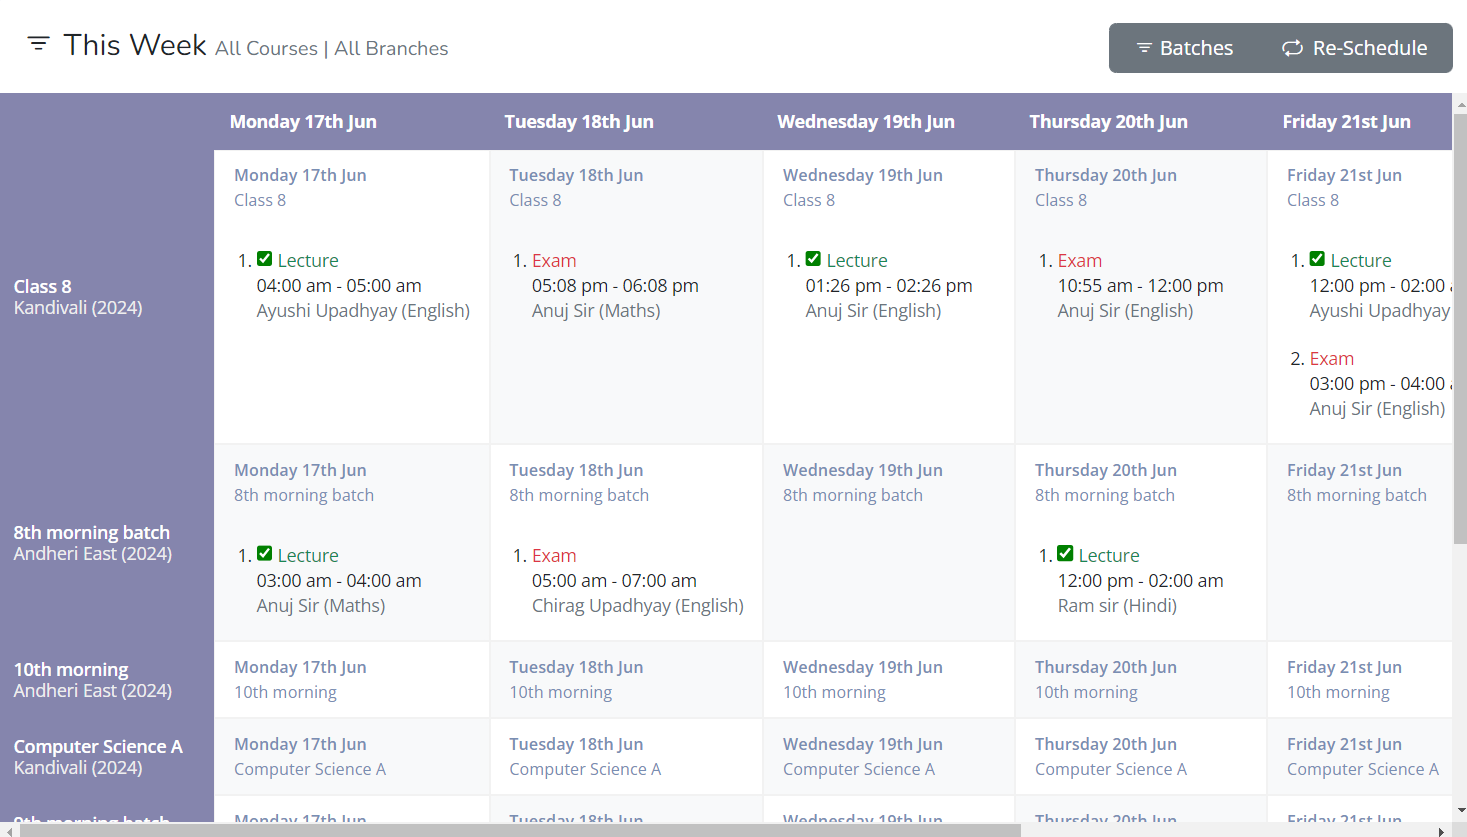Click the '04:00 am - 05:00 am' time
The image size is (1467, 837).
[x=339, y=286]
